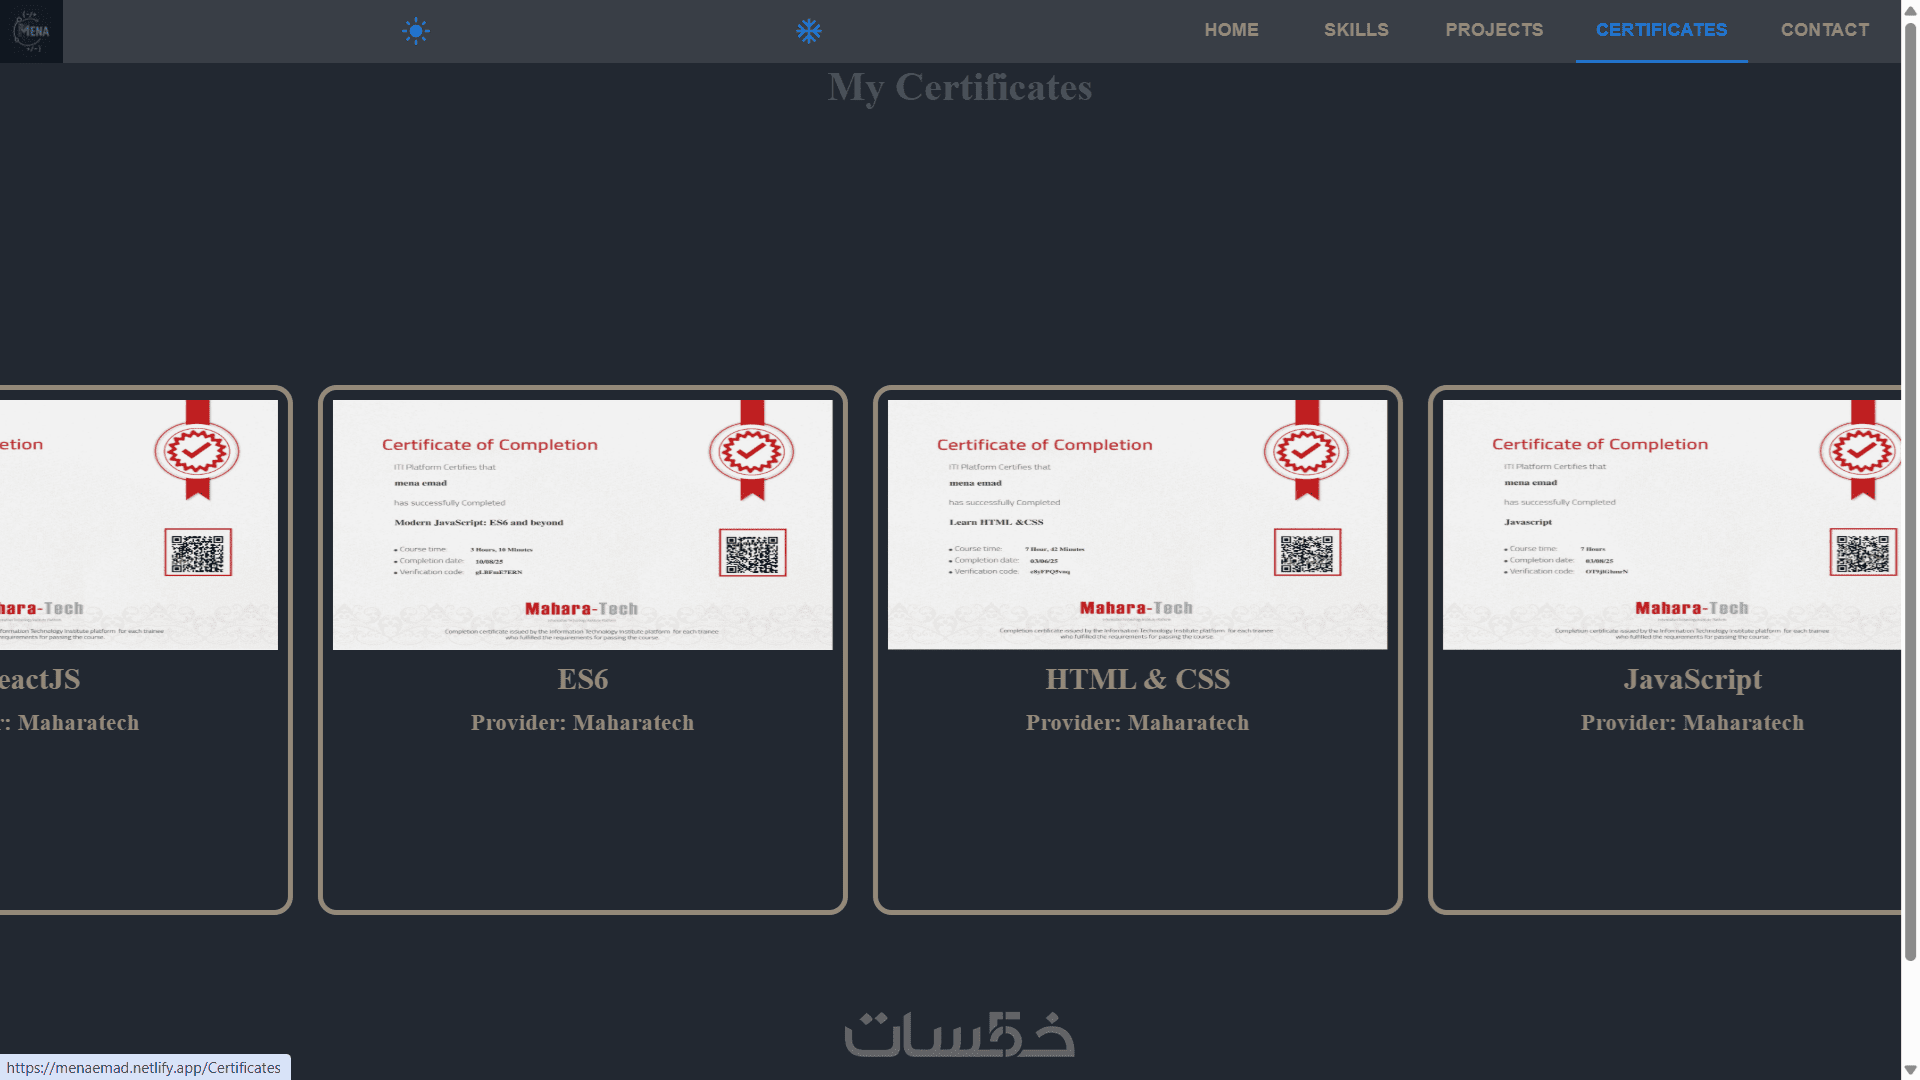Select the Certificates nav tab
Screen dimensions: 1920x1080
(1661, 30)
